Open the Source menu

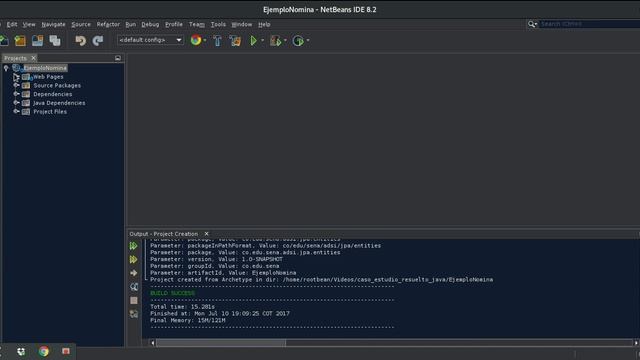(81, 24)
